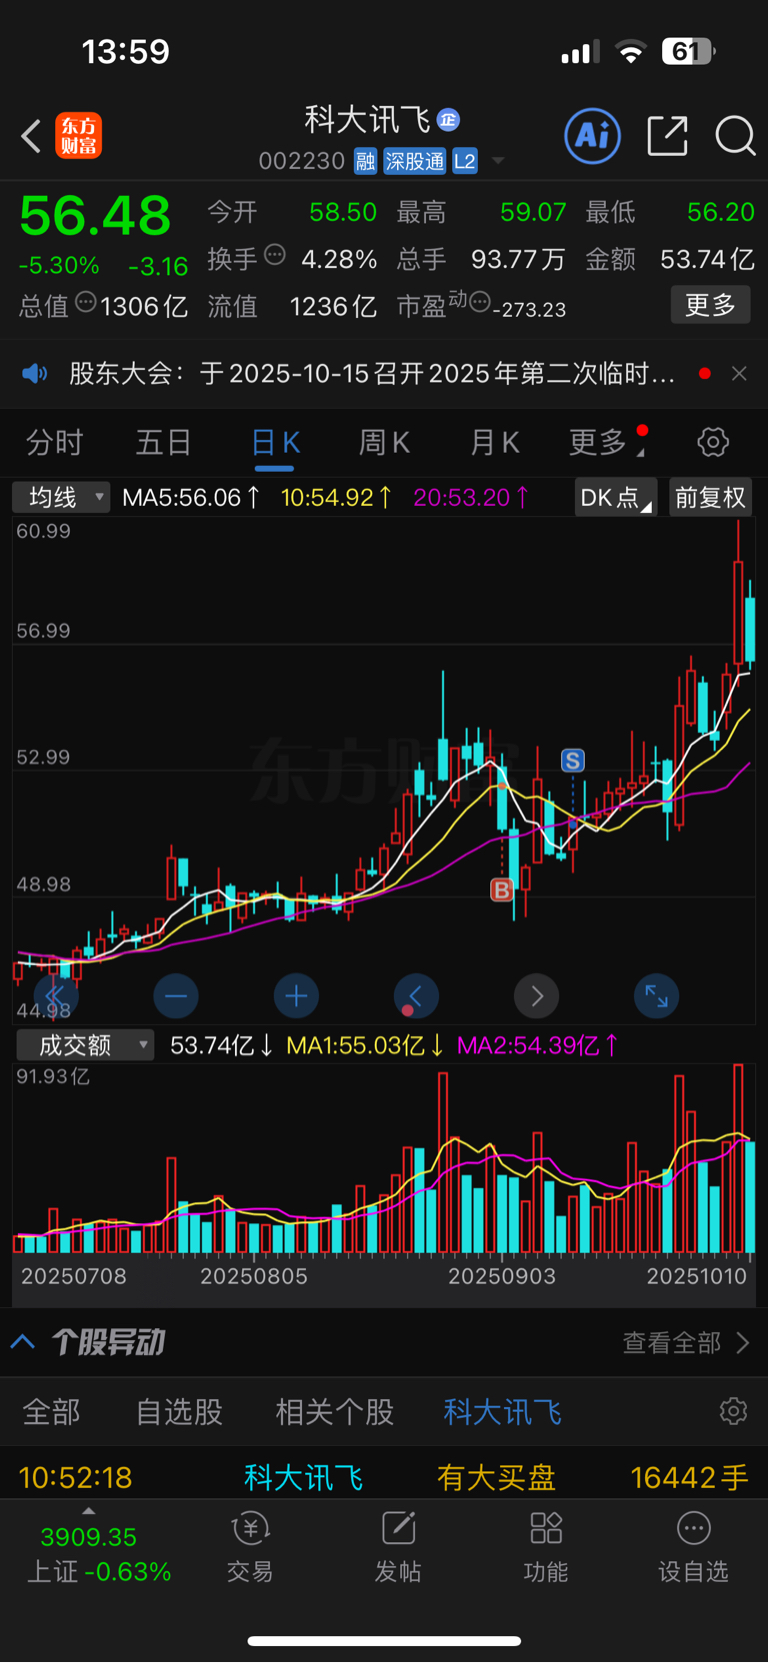768x1663 pixels.
Task: Open the 股东大会 announcement text
Action: 372,374
